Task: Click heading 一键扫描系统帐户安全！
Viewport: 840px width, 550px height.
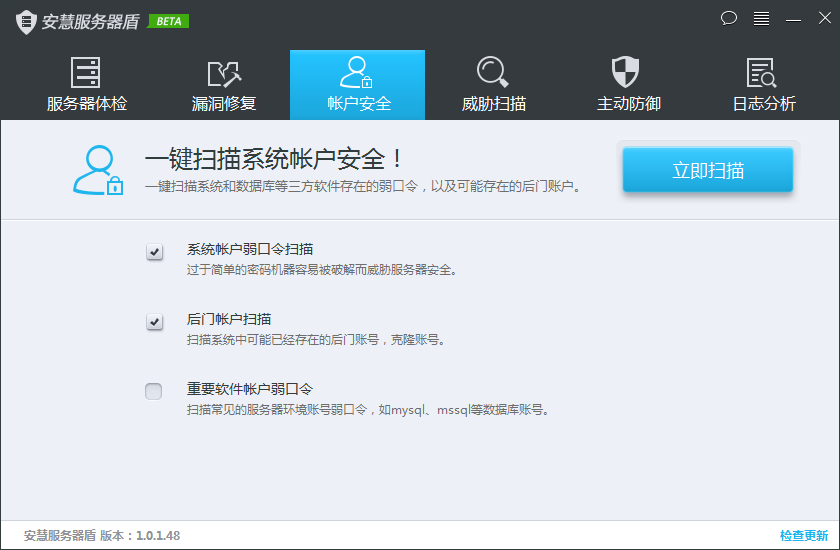Action: tap(273, 159)
